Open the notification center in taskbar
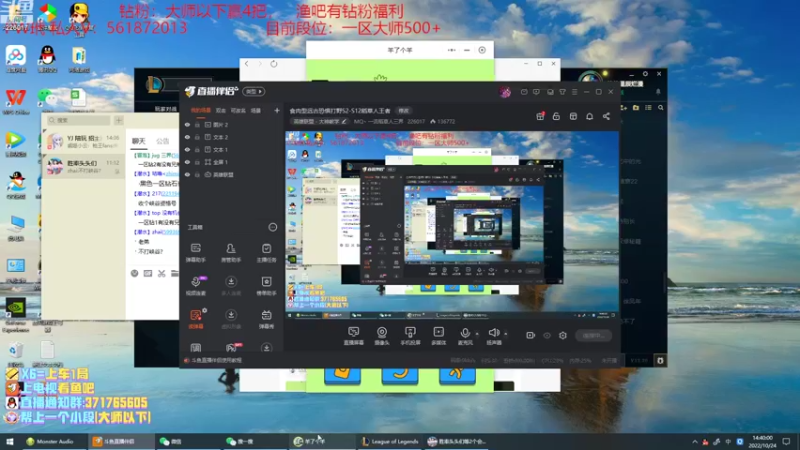The width and height of the screenshot is (800, 450). [786, 441]
